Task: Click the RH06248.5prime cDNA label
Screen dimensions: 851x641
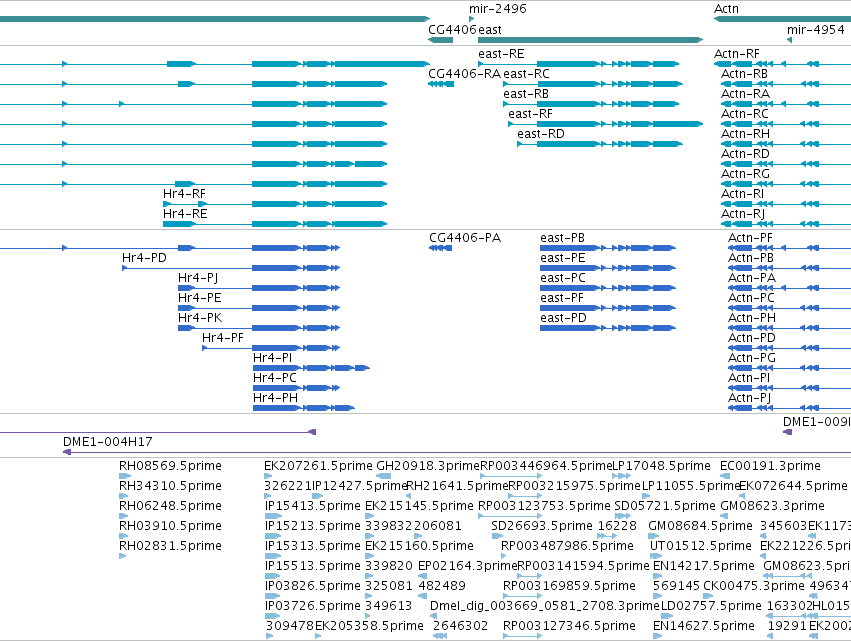Action: click(170, 506)
